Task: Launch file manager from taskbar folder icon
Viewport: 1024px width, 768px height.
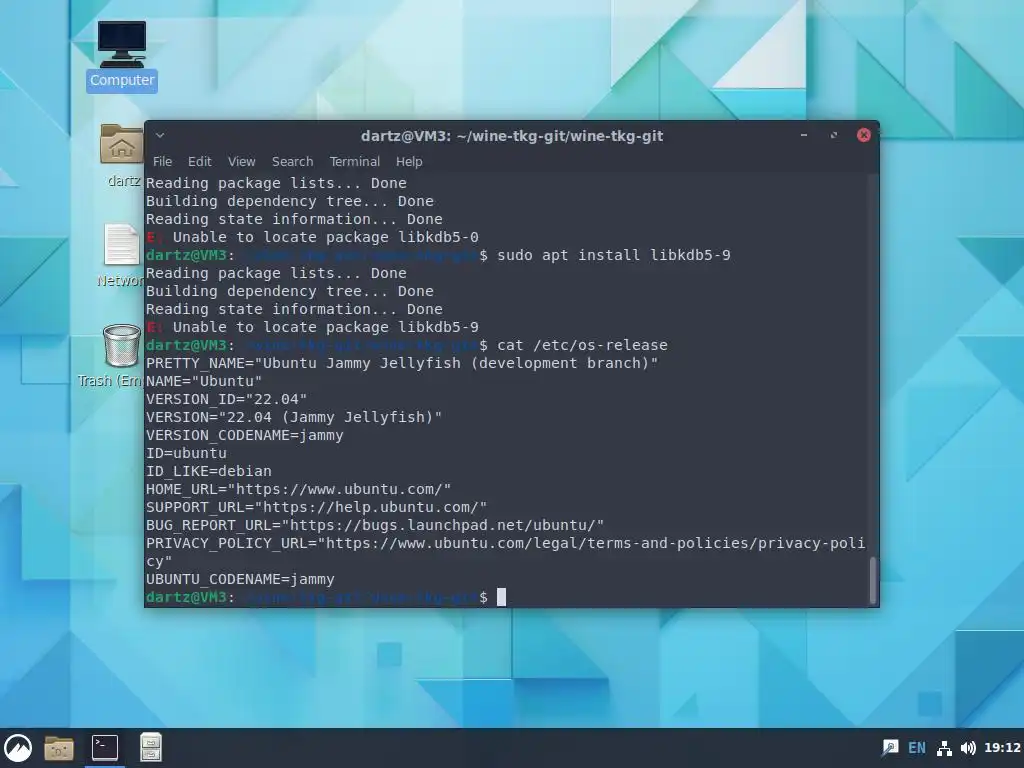Action: (59, 748)
